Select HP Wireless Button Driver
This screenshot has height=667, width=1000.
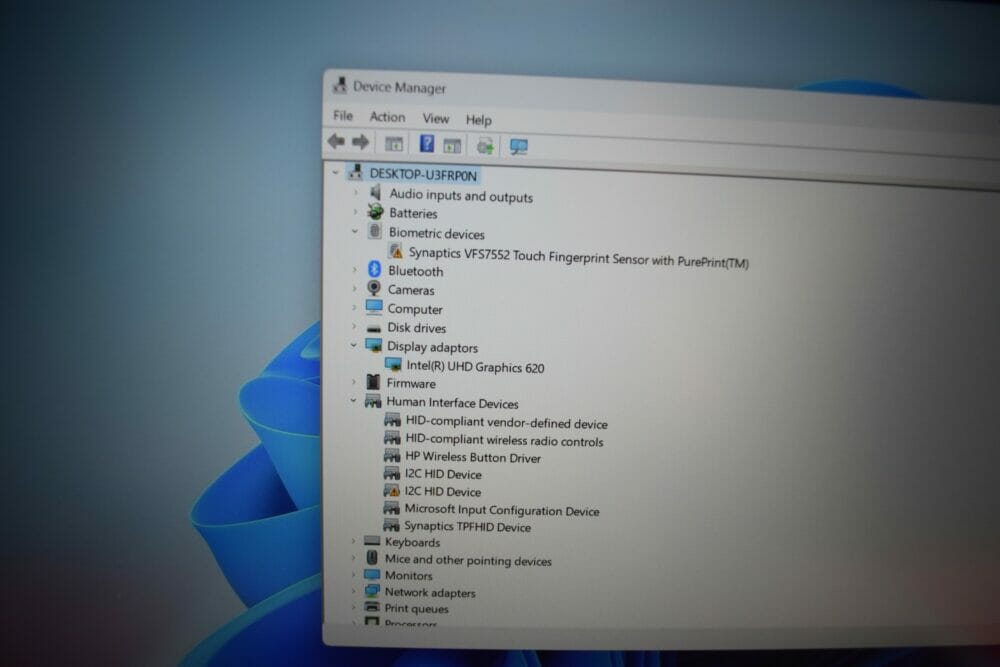[x=473, y=457]
